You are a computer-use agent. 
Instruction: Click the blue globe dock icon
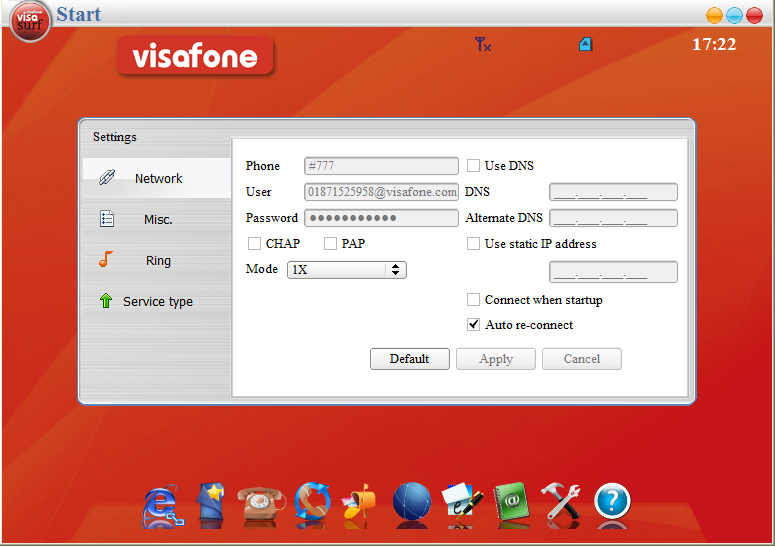411,504
